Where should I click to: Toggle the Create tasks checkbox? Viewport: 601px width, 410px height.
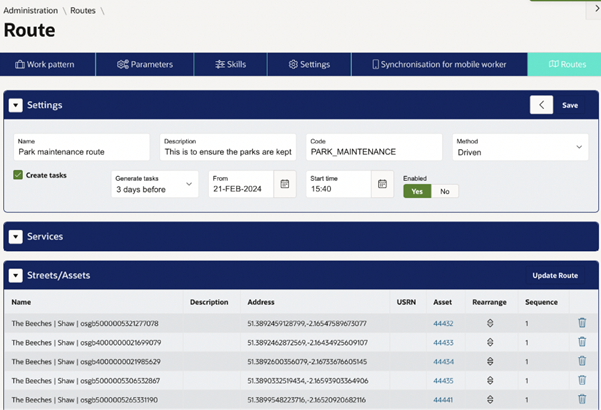[18, 175]
